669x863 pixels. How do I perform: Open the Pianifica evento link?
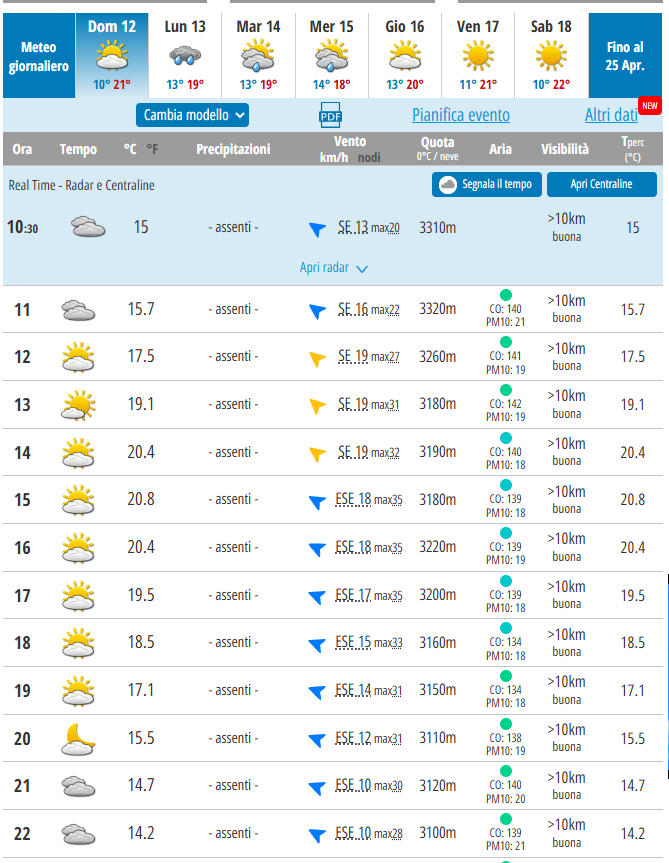(460, 115)
